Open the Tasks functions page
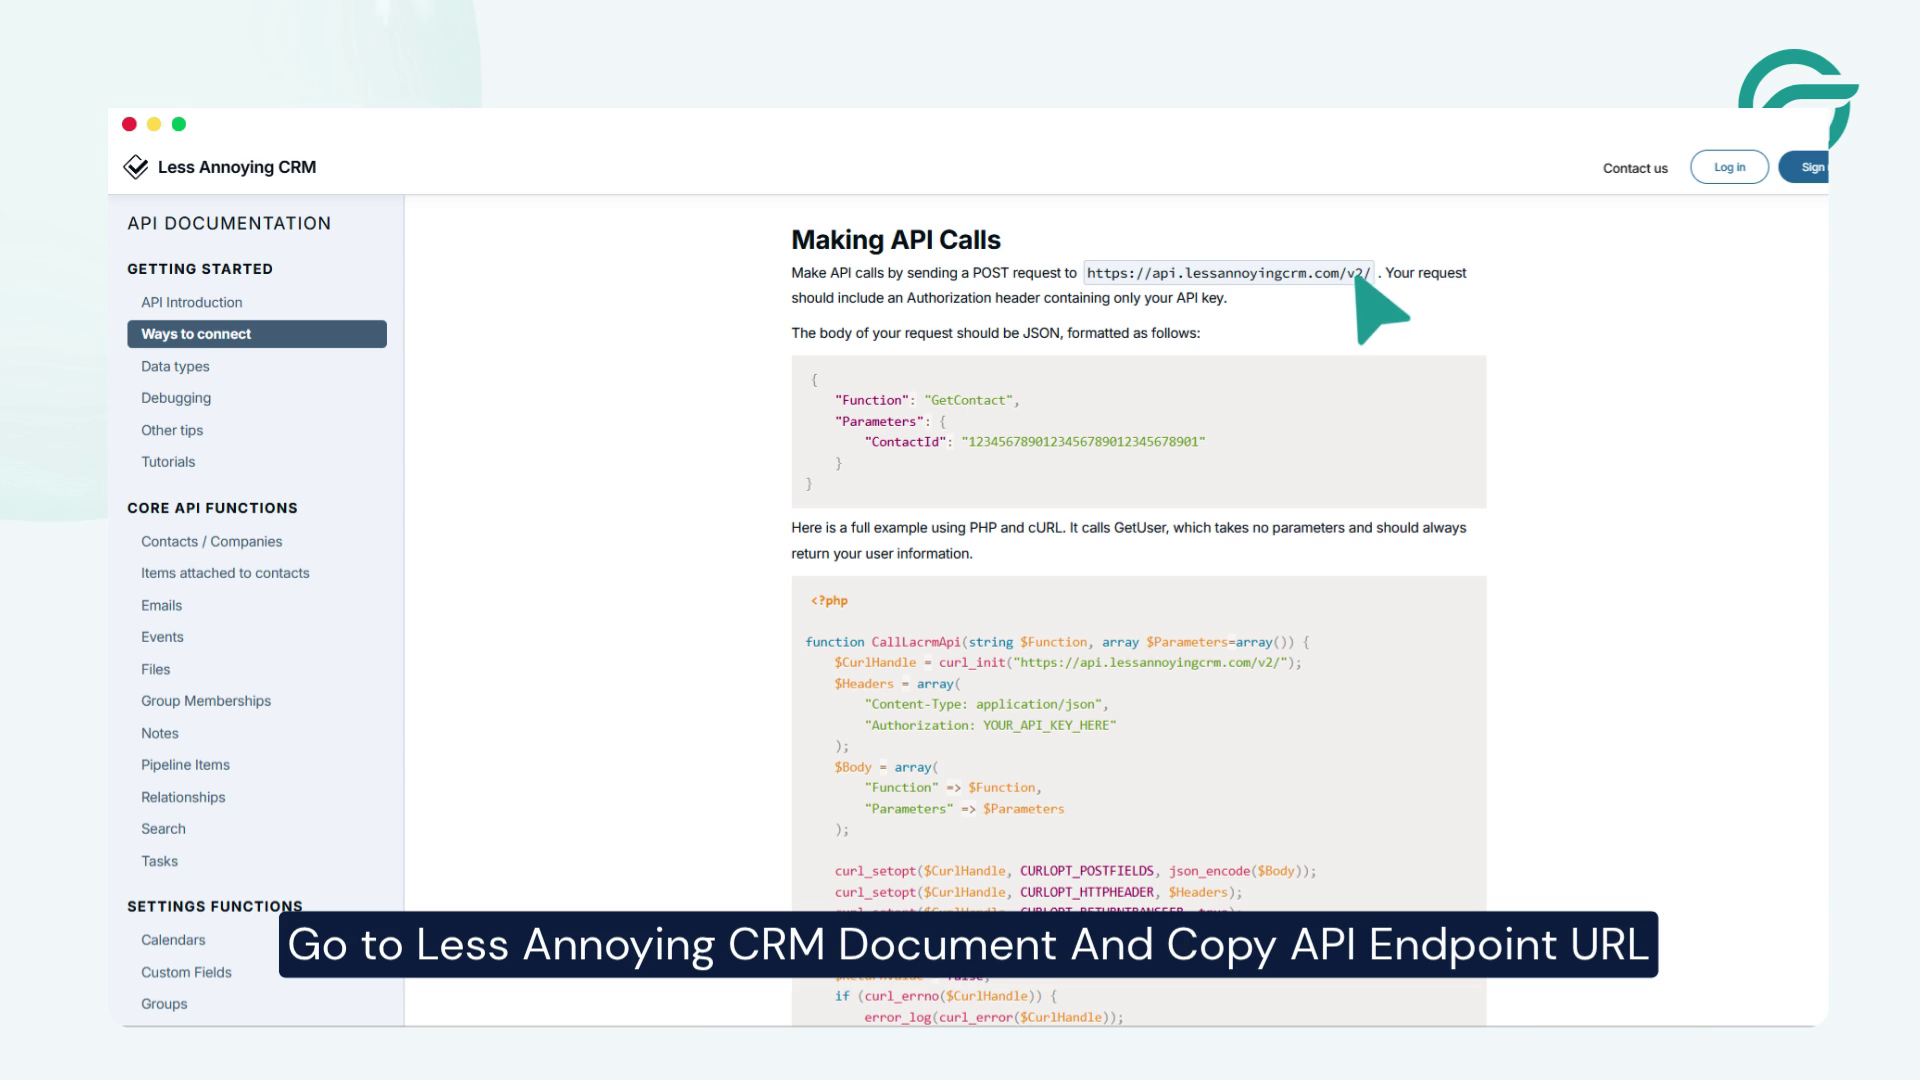1920x1080 pixels. pyautogui.click(x=159, y=861)
